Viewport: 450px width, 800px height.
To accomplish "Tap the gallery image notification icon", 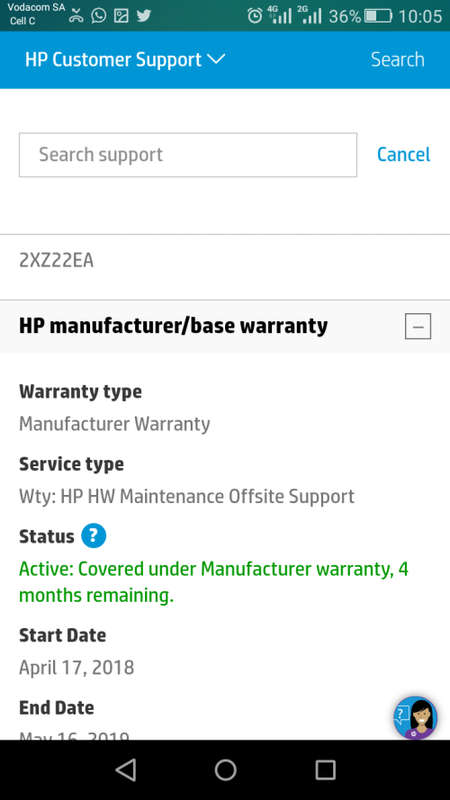I will click(121, 15).
